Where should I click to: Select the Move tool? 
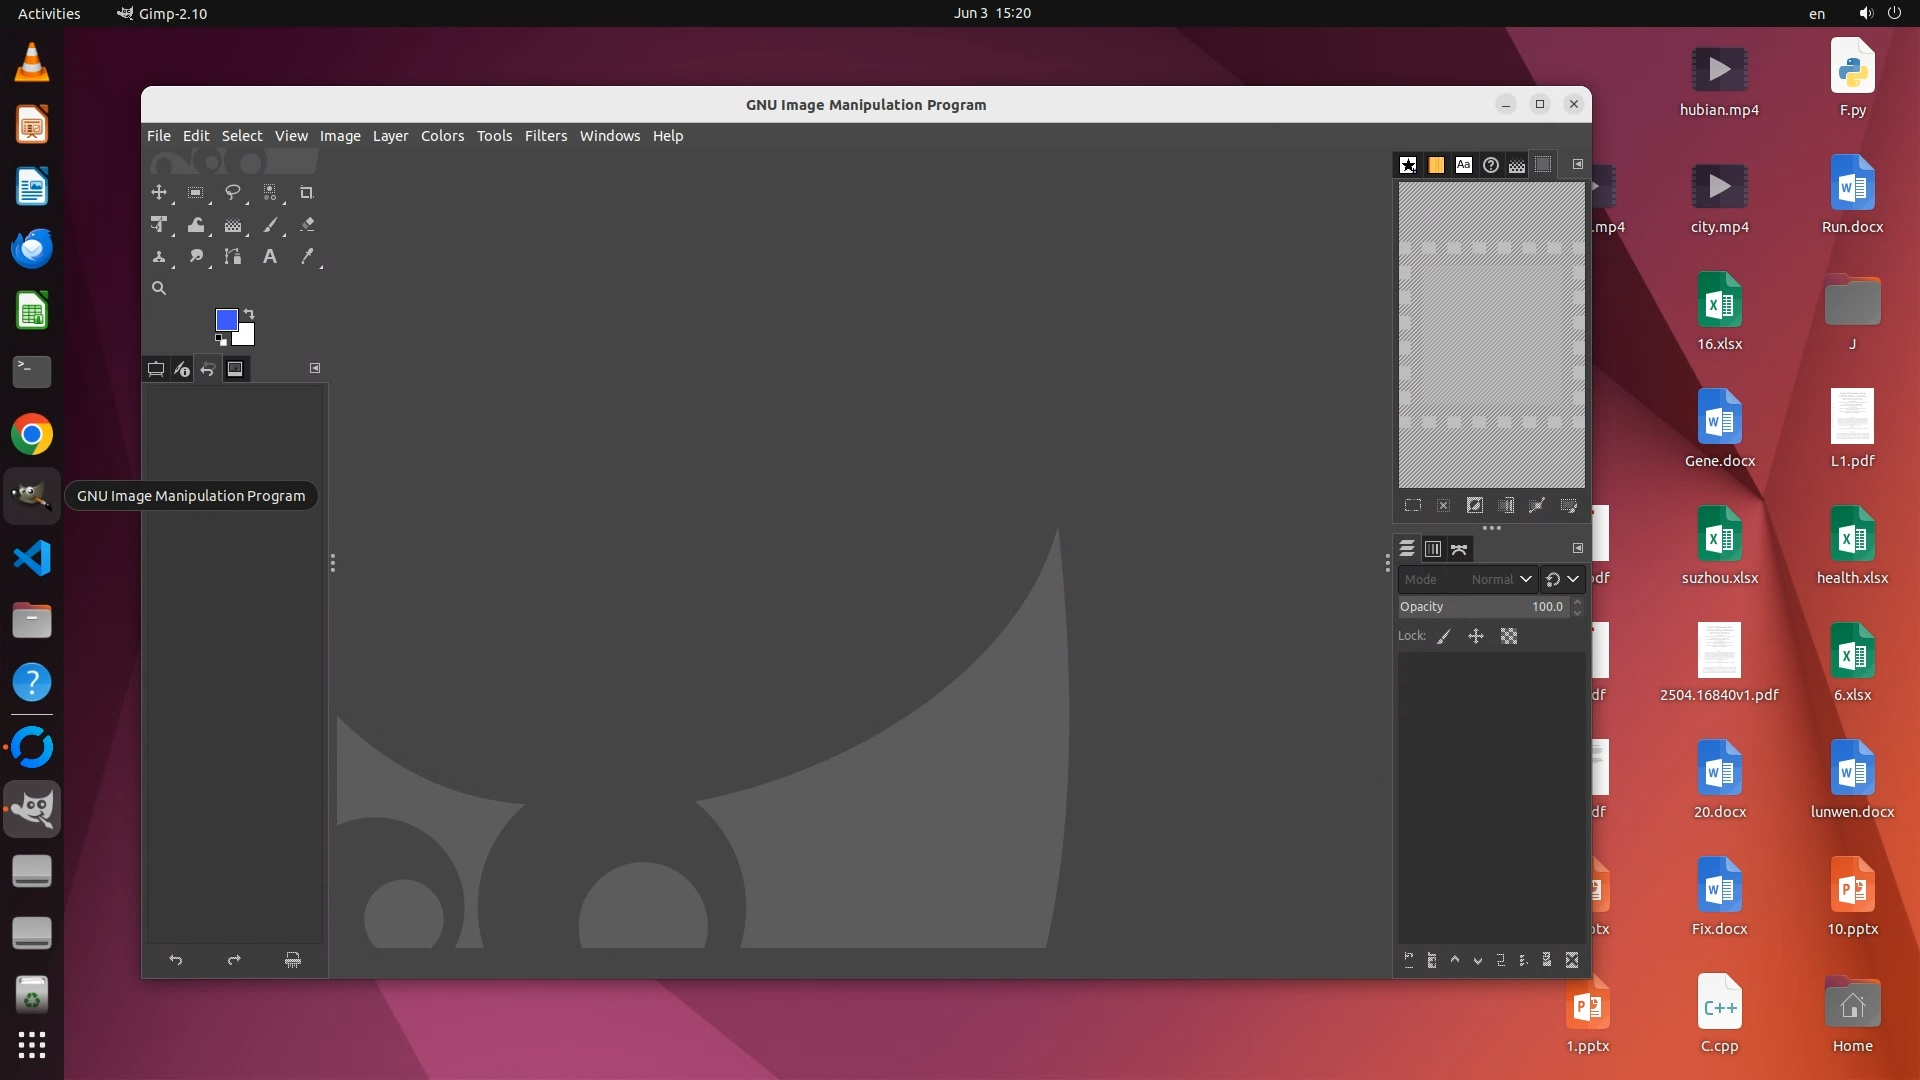coord(158,192)
